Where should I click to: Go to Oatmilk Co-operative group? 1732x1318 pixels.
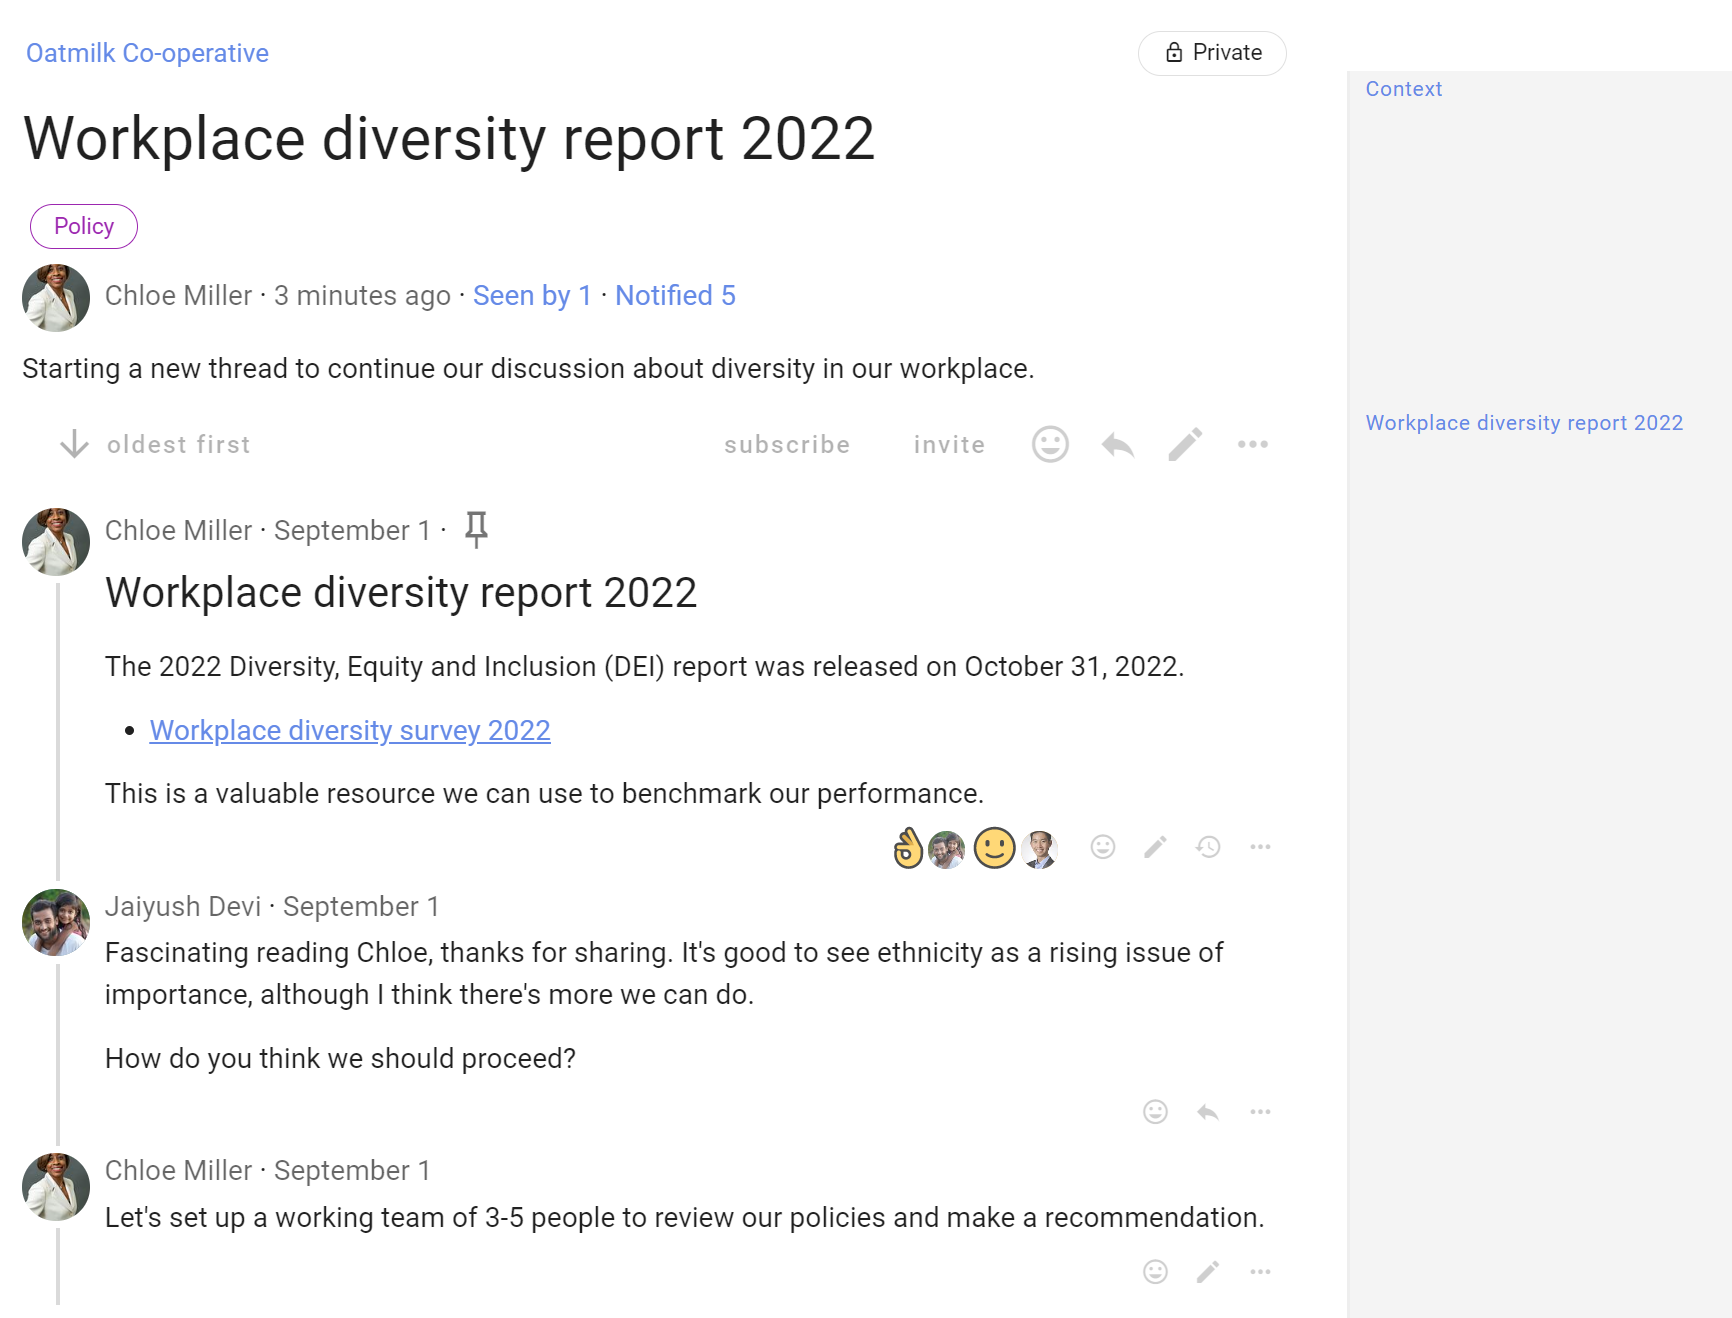point(147,53)
